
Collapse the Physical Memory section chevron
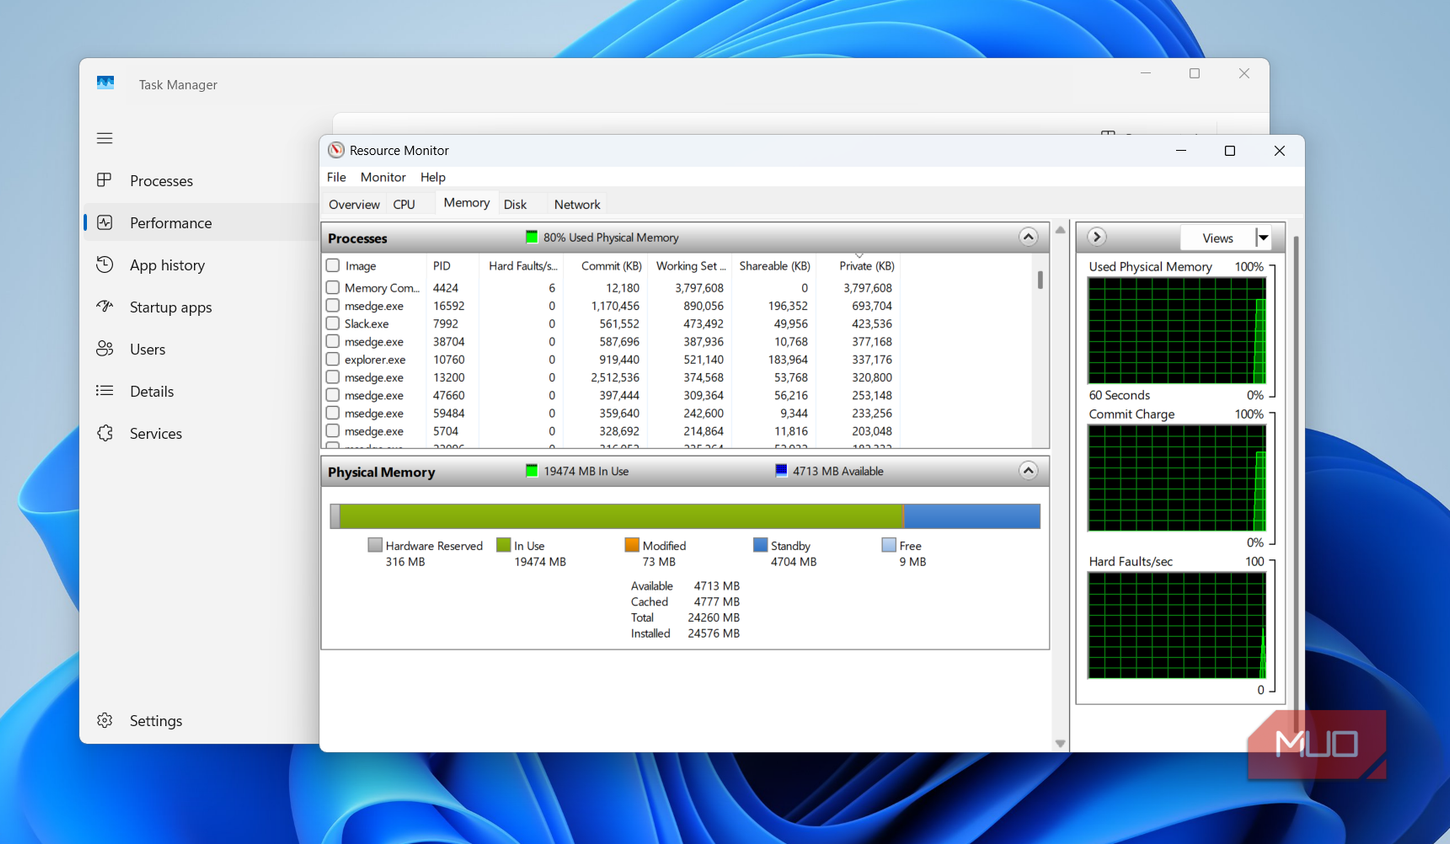(x=1028, y=471)
